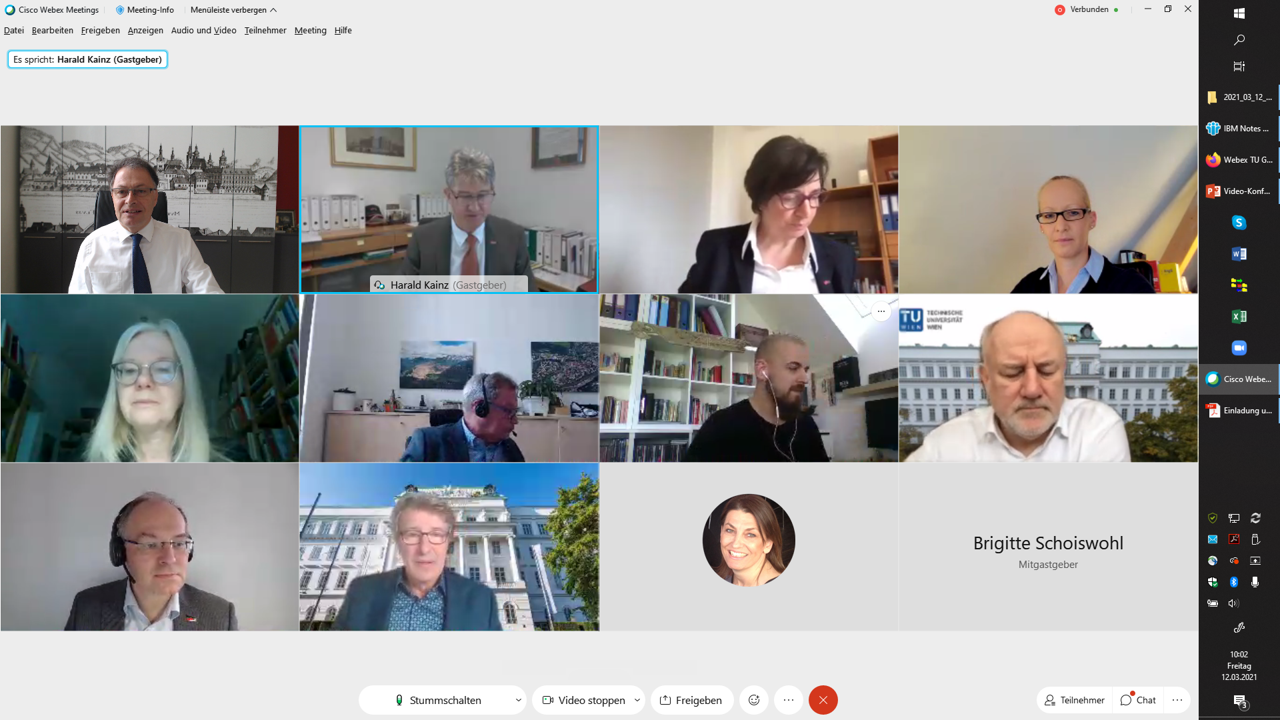Open the Audio und Video menu

point(203,30)
